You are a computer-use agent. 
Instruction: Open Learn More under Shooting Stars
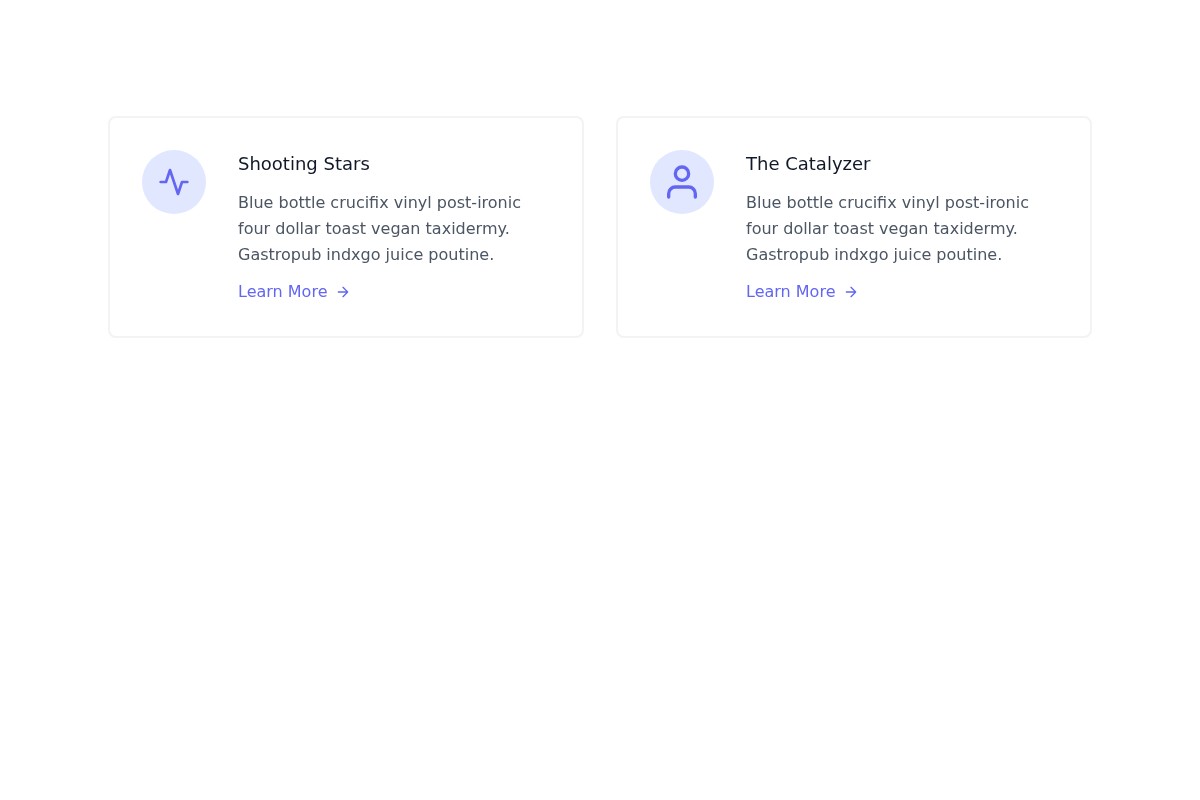coord(283,292)
